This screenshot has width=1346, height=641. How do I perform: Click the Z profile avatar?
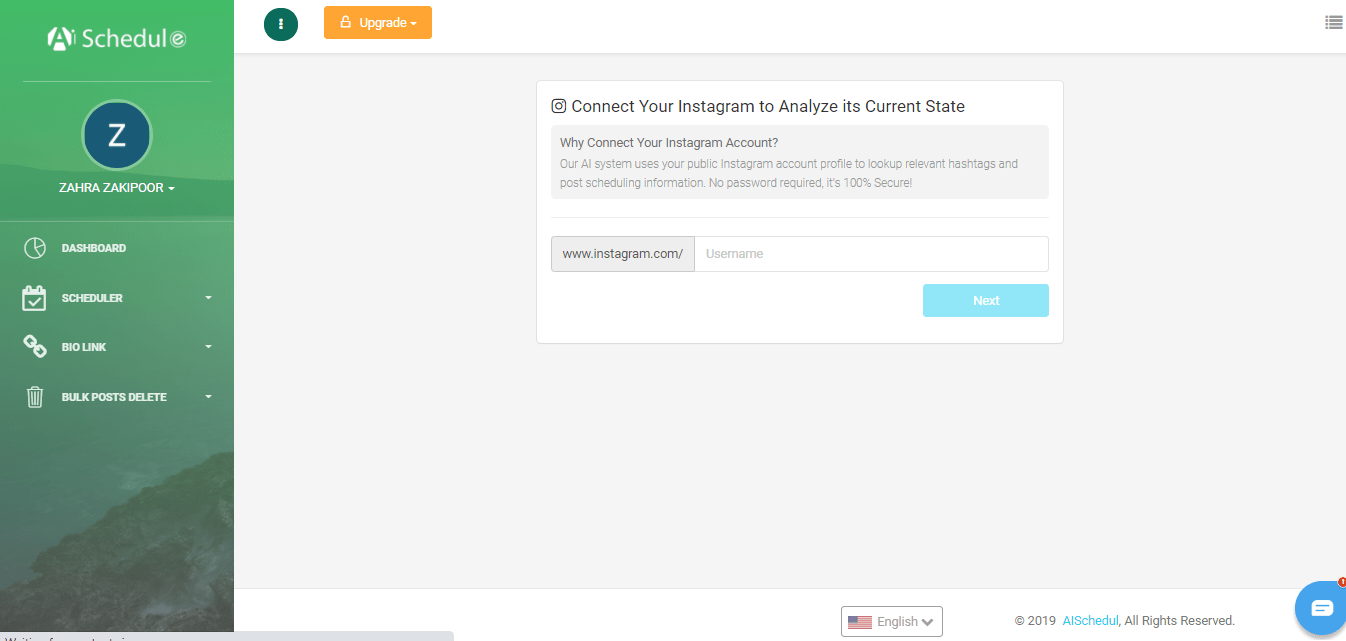pos(117,135)
